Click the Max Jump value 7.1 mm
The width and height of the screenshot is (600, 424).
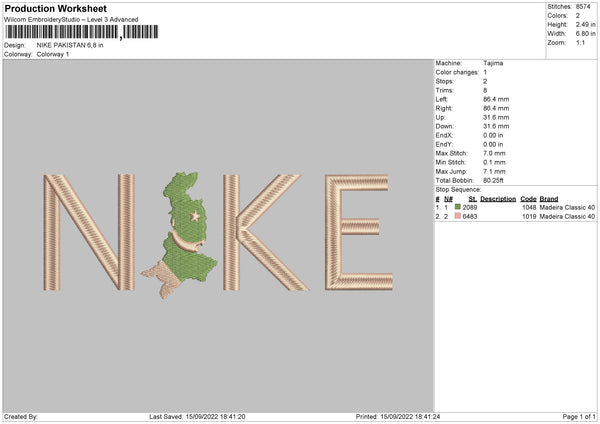coord(494,171)
